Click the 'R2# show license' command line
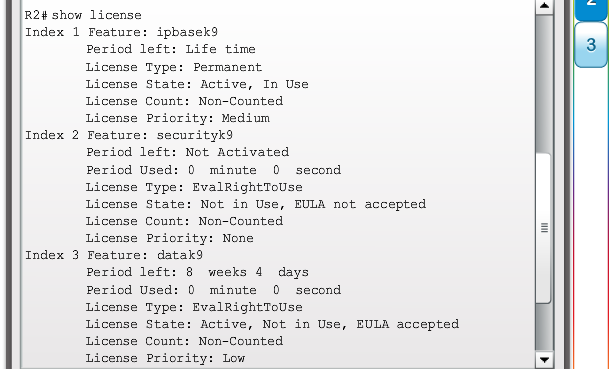 pos(83,15)
